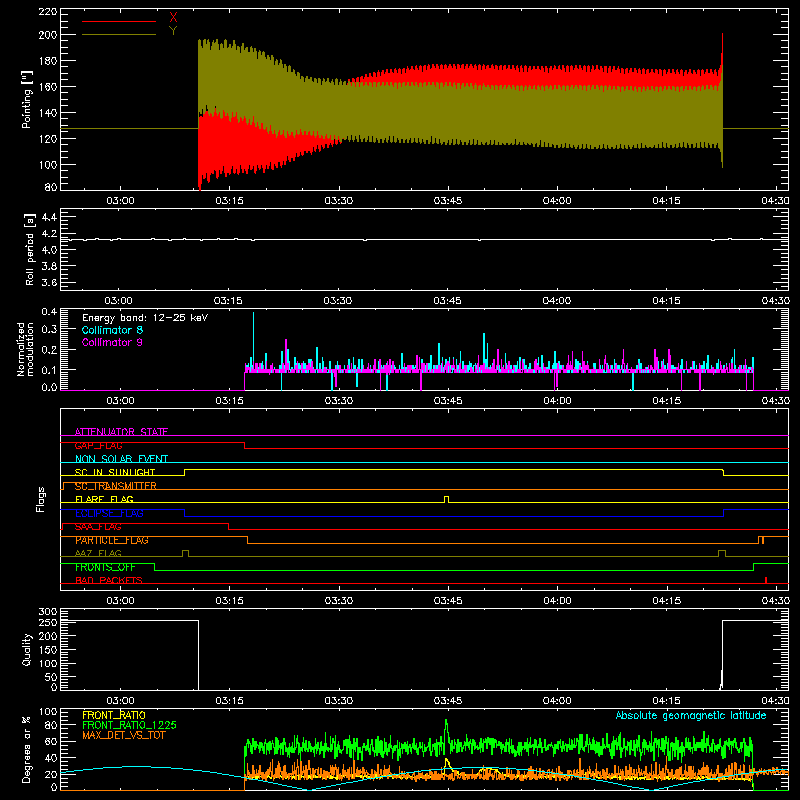Select the SC_TRANSMITTER flag label
Image resolution: width=800 pixels, height=800 pixels.
click(x=116, y=486)
